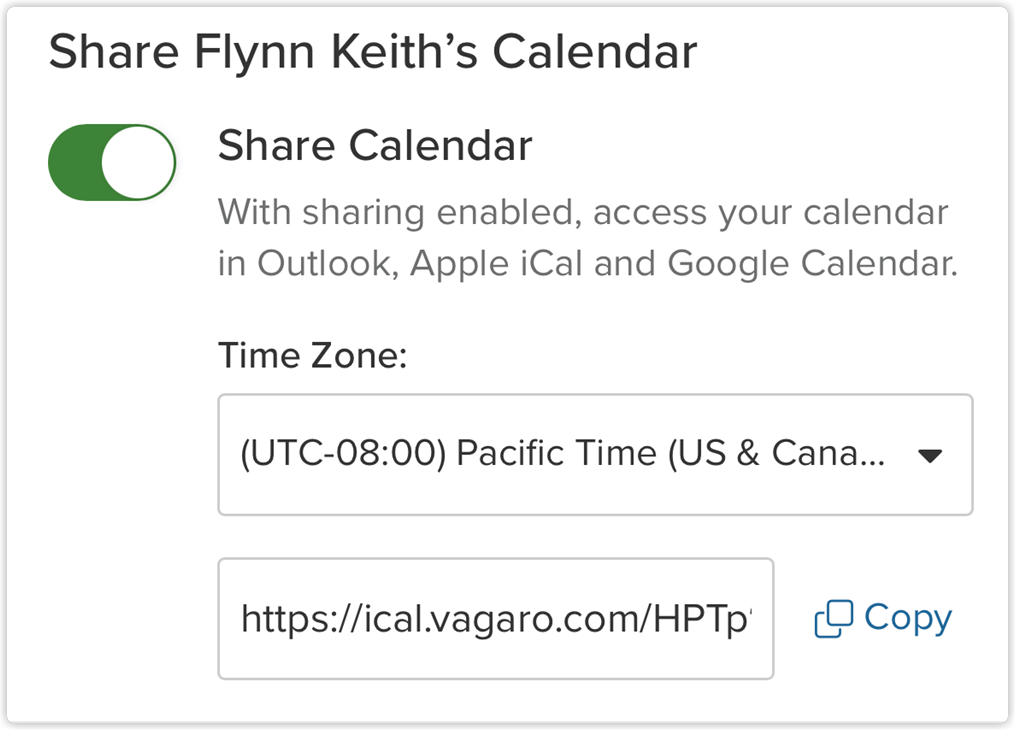Click the copy icon beside the URL
Screen dimensions: 1016x731
(833, 620)
